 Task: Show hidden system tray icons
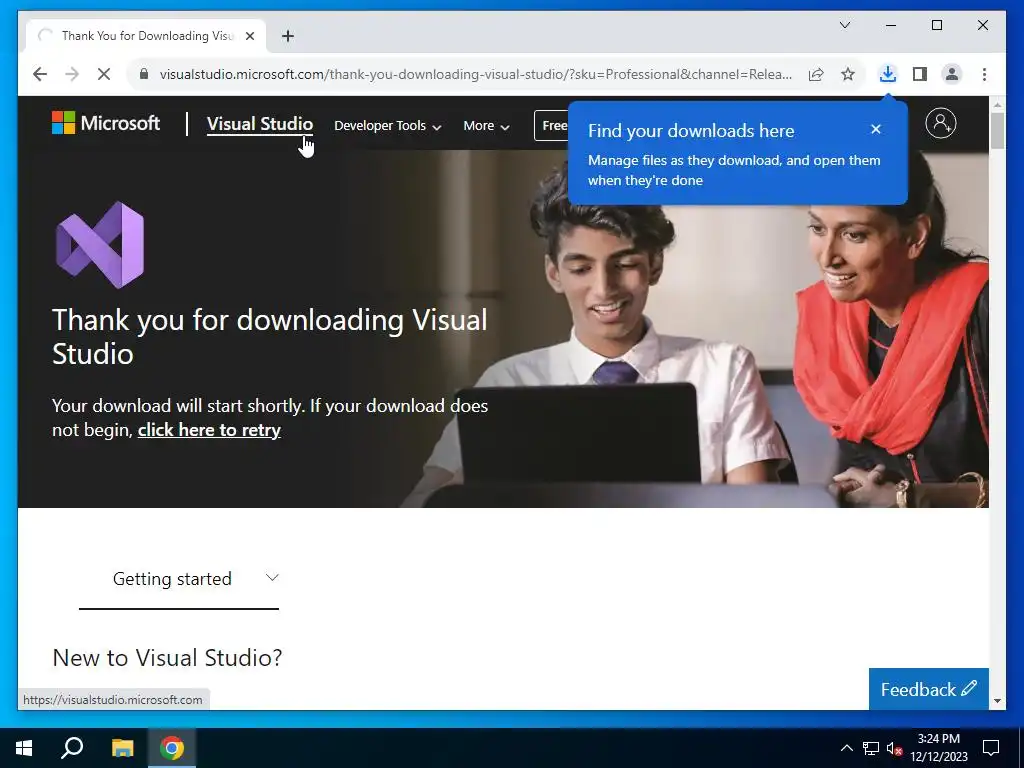click(846, 748)
